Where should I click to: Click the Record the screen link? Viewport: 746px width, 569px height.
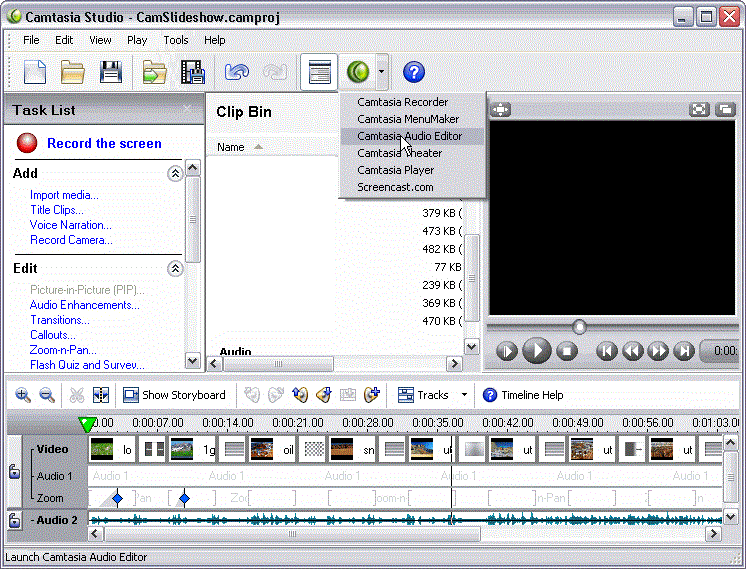click(104, 143)
